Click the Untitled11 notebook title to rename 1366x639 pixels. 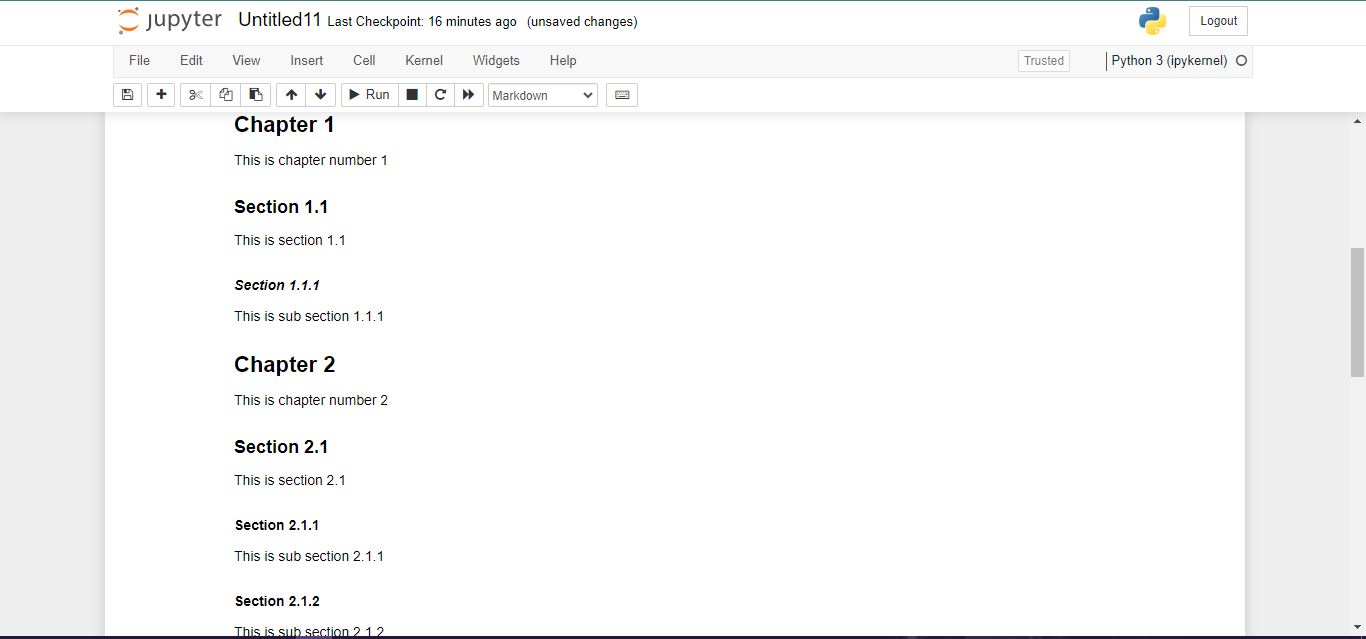tap(279, 20)
